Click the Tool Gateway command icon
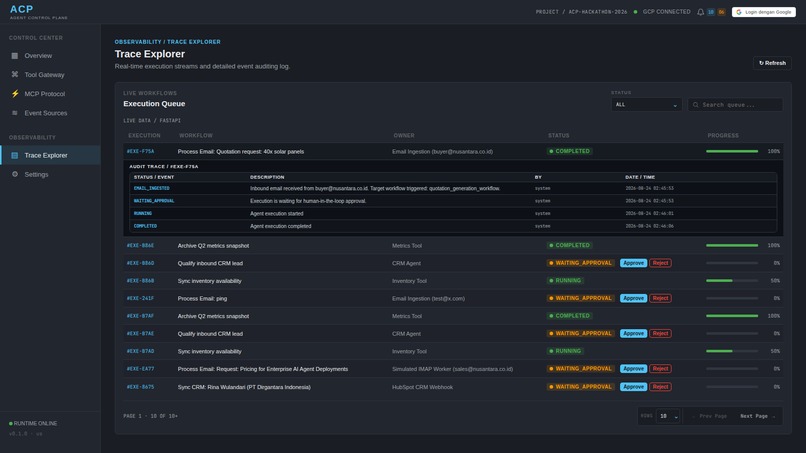 click(x=14, y=75)
